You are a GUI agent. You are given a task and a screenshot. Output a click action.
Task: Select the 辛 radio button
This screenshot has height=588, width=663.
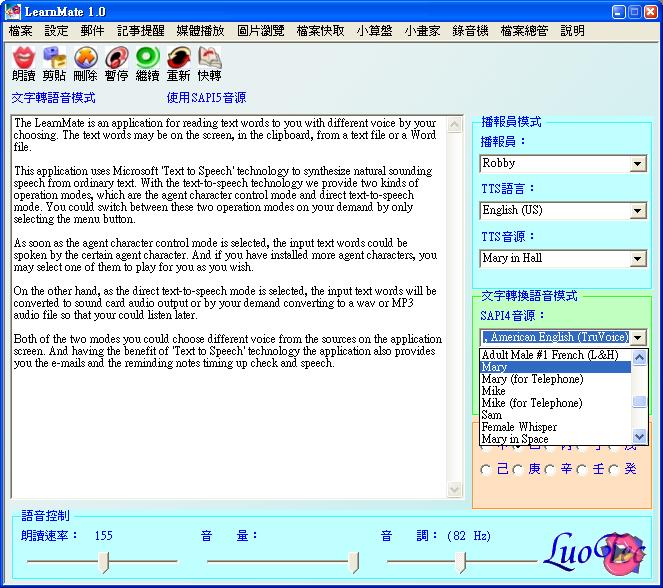tap(550, 470)
